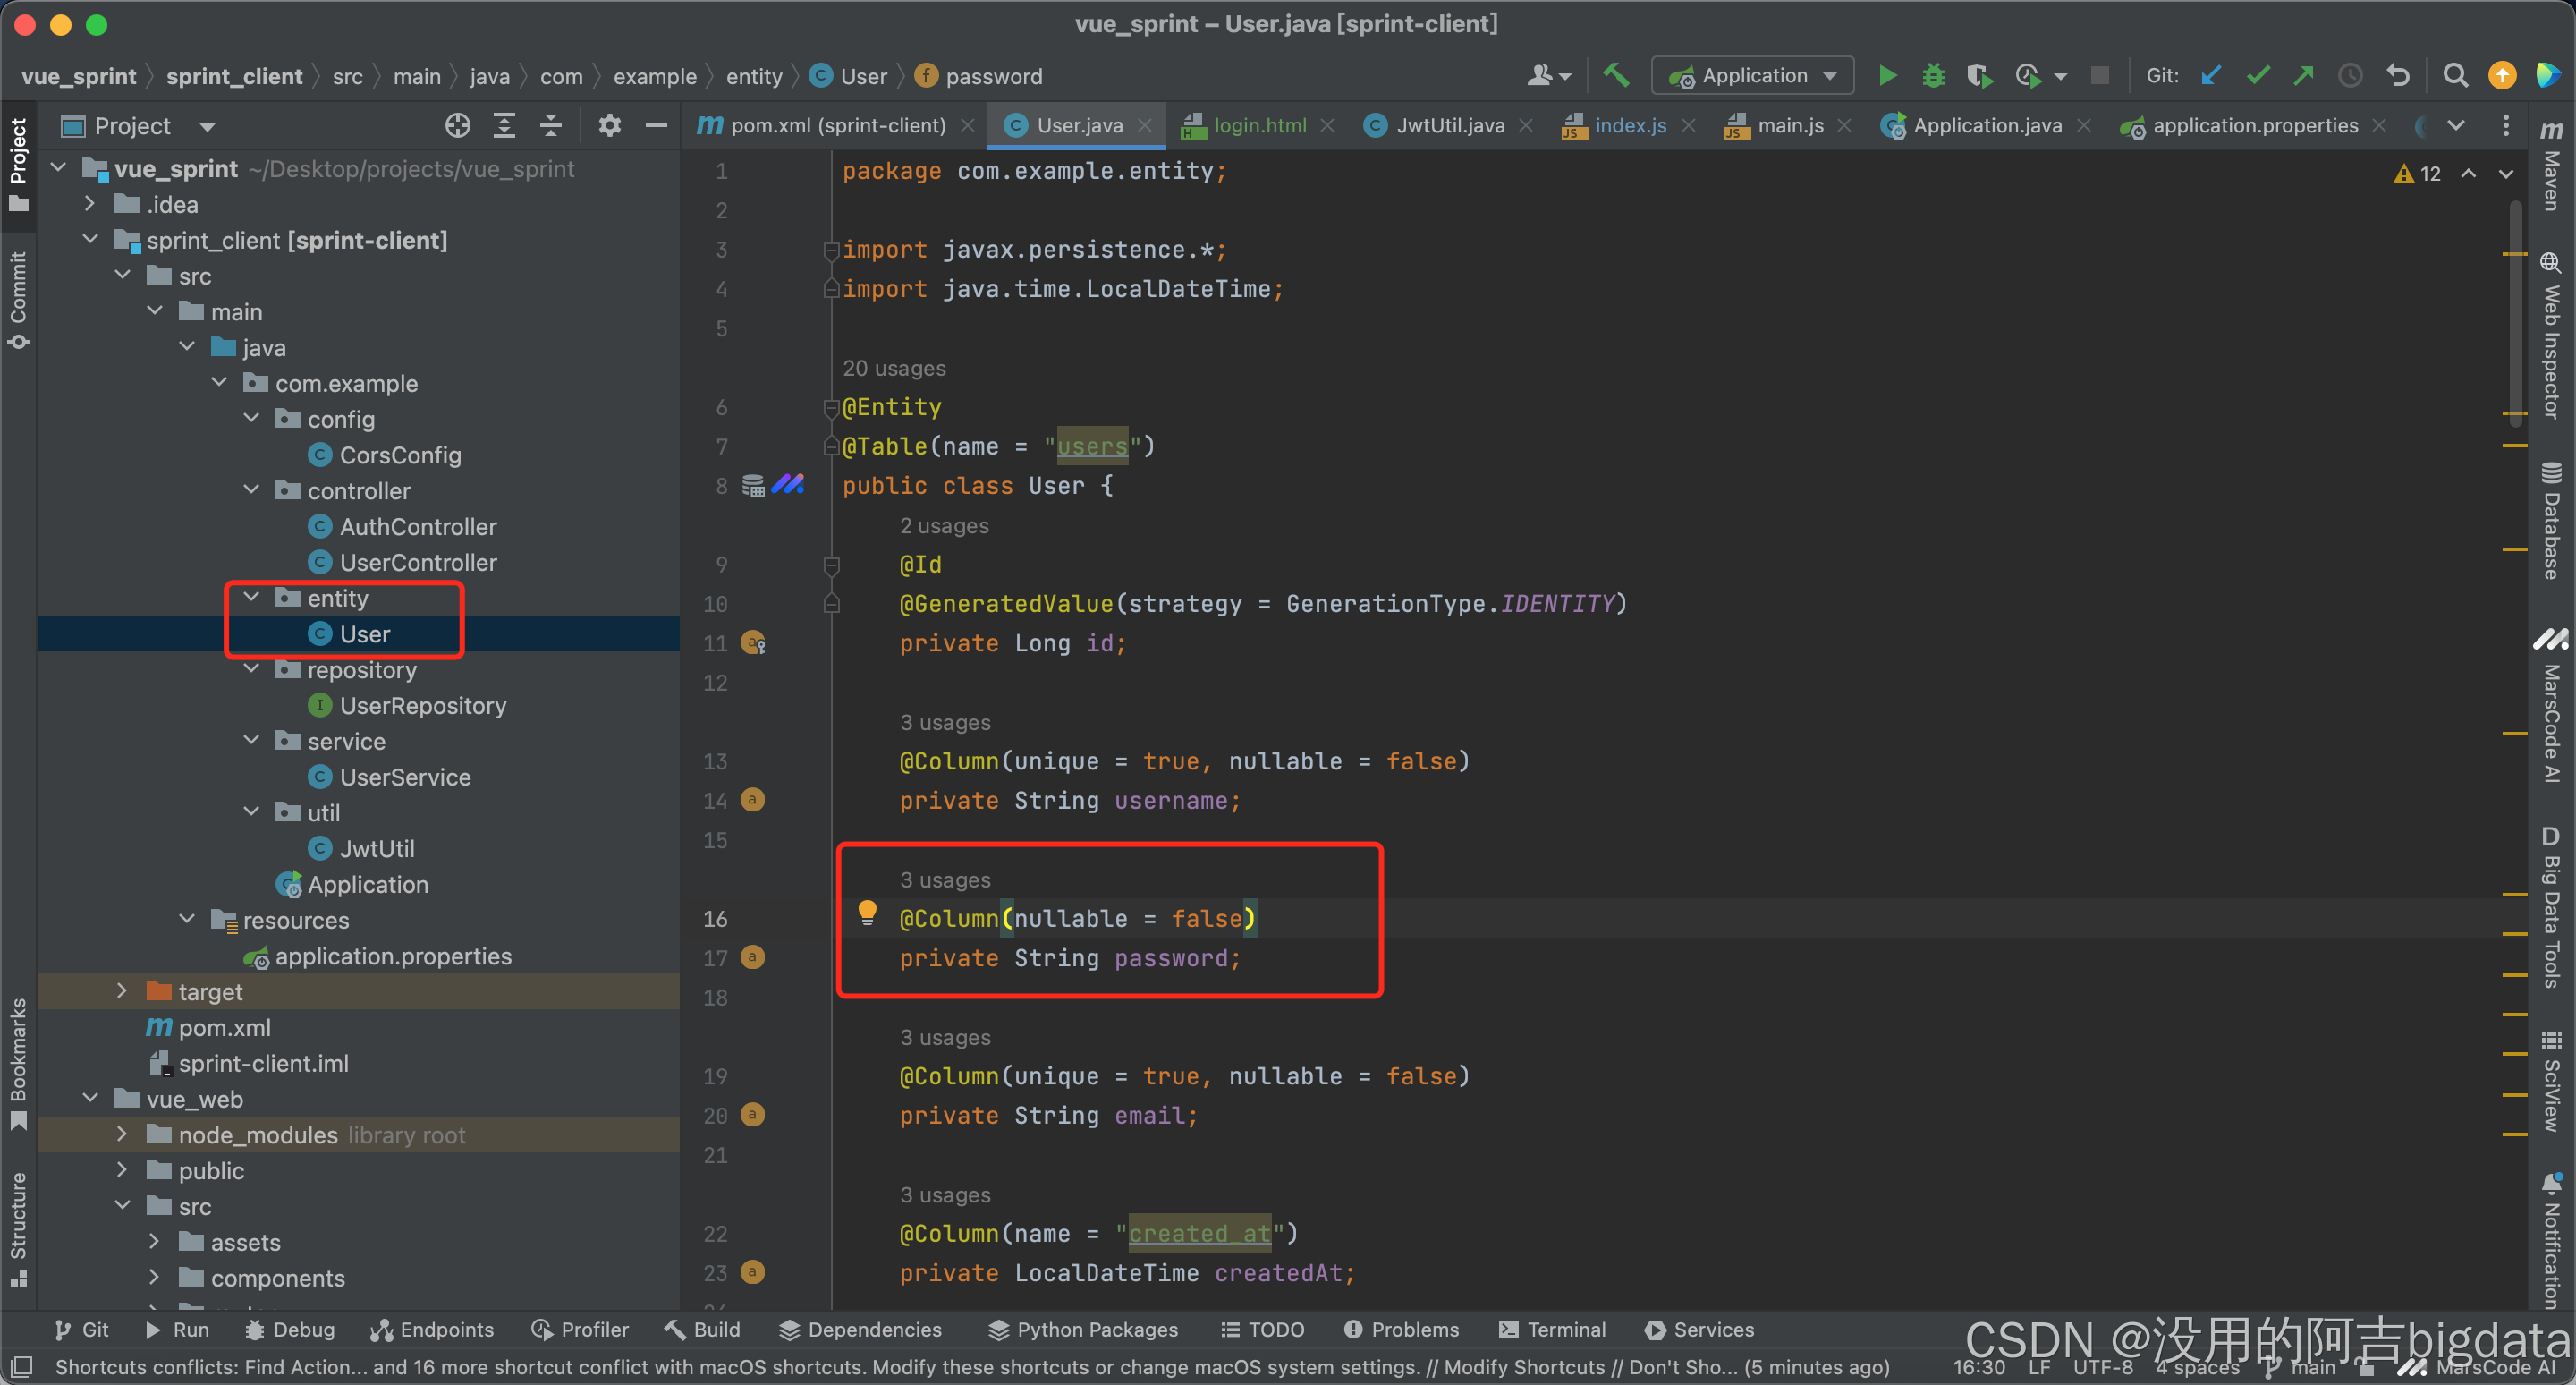Image resolution: width=2576 pixels, height=1385 pixels.
Task: Click the Debug bug icon in the toolbar
Action: 1933,76
